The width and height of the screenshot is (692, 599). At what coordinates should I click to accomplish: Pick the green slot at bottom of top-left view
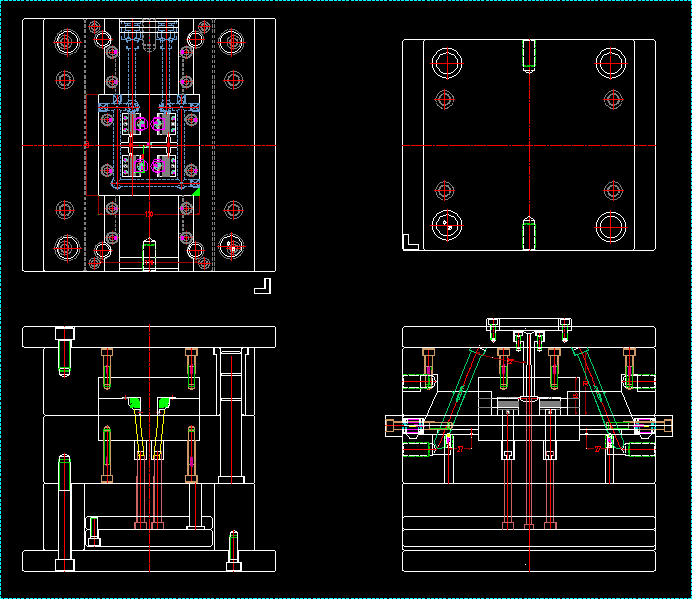point(149,249)
